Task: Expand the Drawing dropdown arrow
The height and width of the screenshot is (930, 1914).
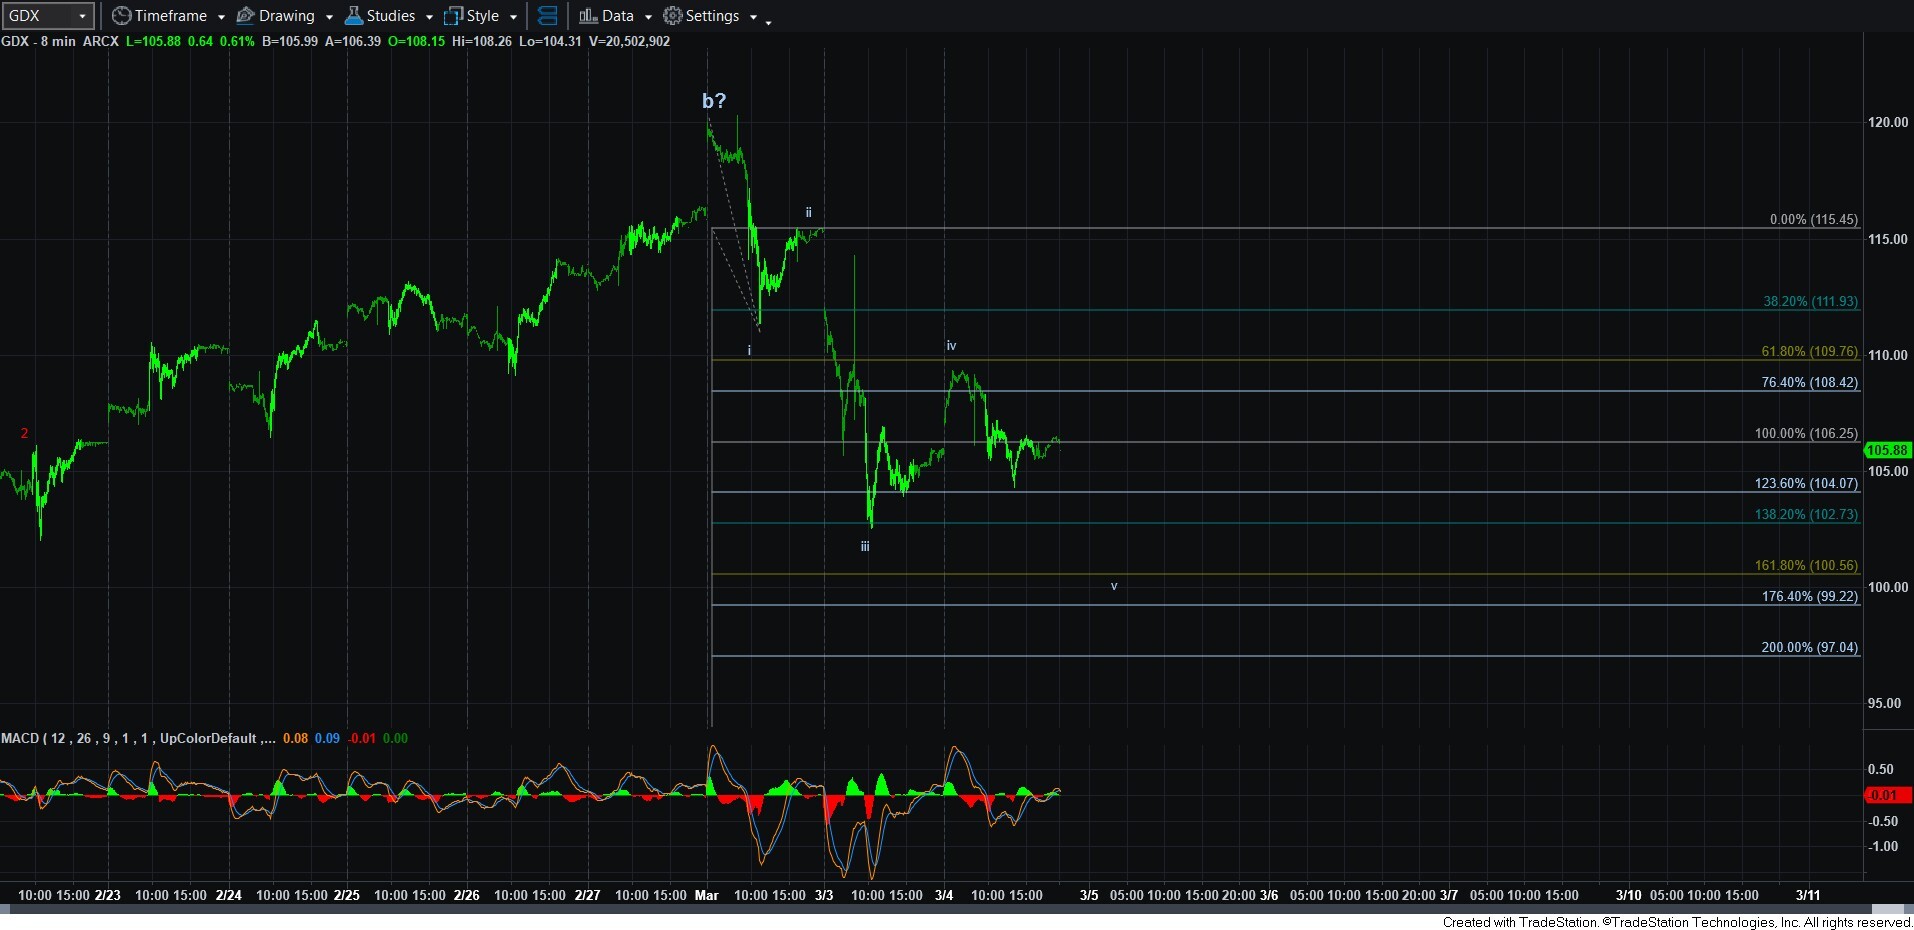Action: point(329,17)
